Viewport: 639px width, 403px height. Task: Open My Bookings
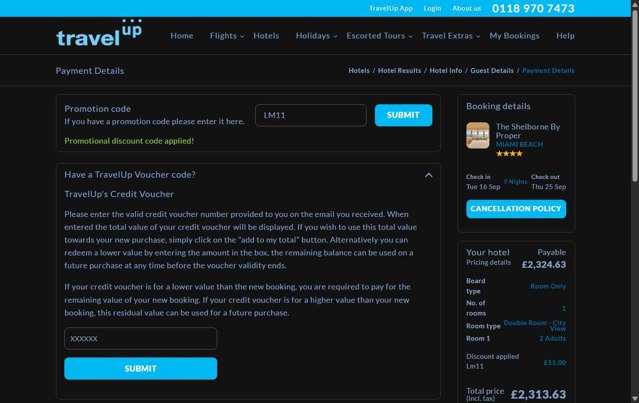point(514,36)
